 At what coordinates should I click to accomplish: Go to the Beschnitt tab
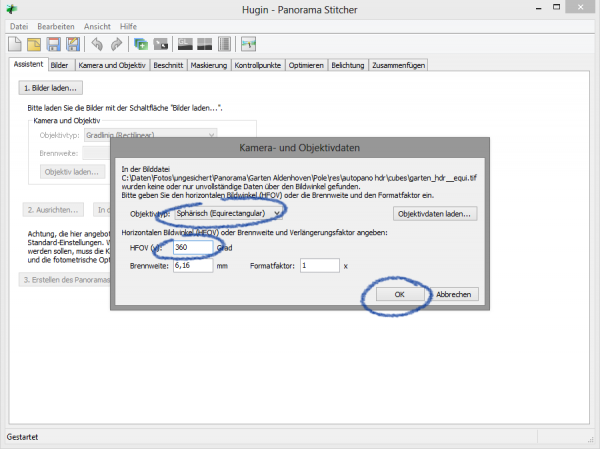coord(168,65)
